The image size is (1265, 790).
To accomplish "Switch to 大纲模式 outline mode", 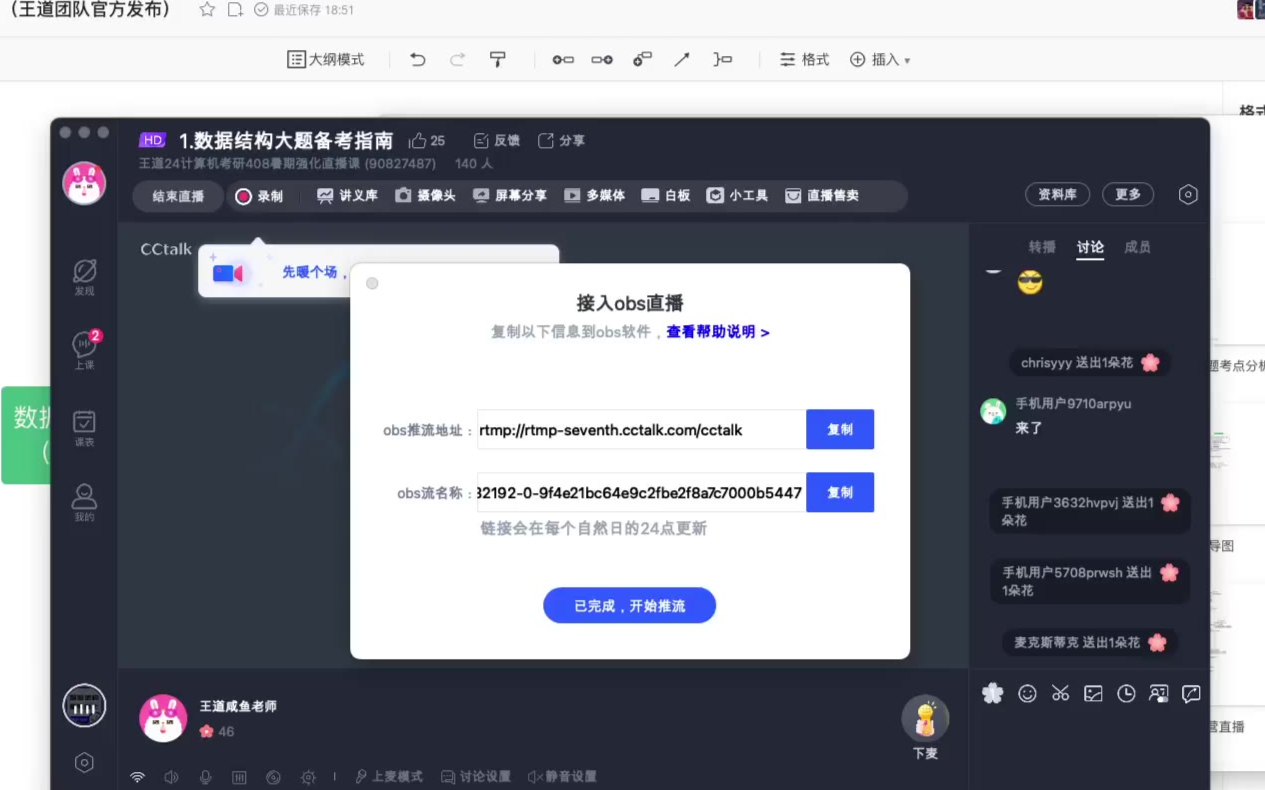I will (326, 60).
